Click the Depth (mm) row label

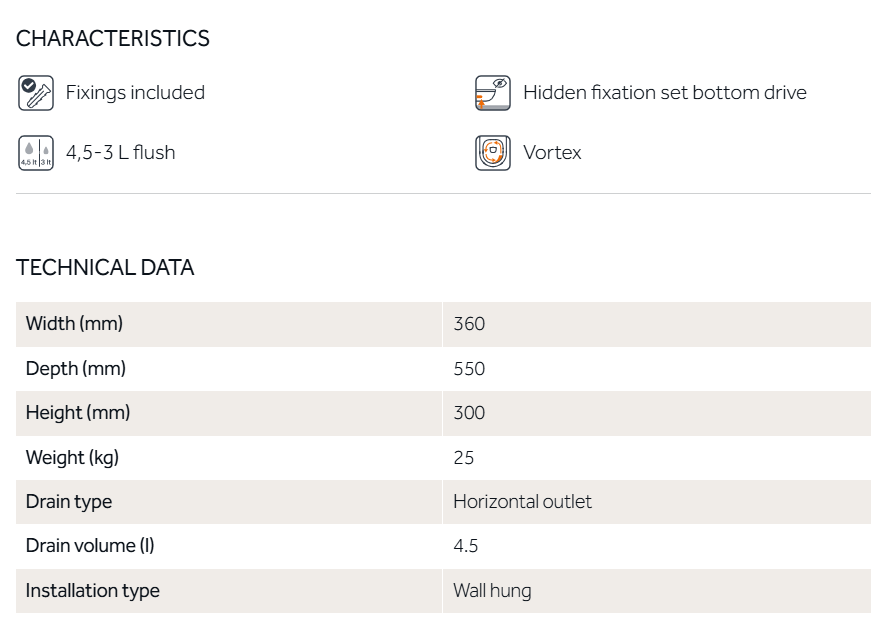76,369
